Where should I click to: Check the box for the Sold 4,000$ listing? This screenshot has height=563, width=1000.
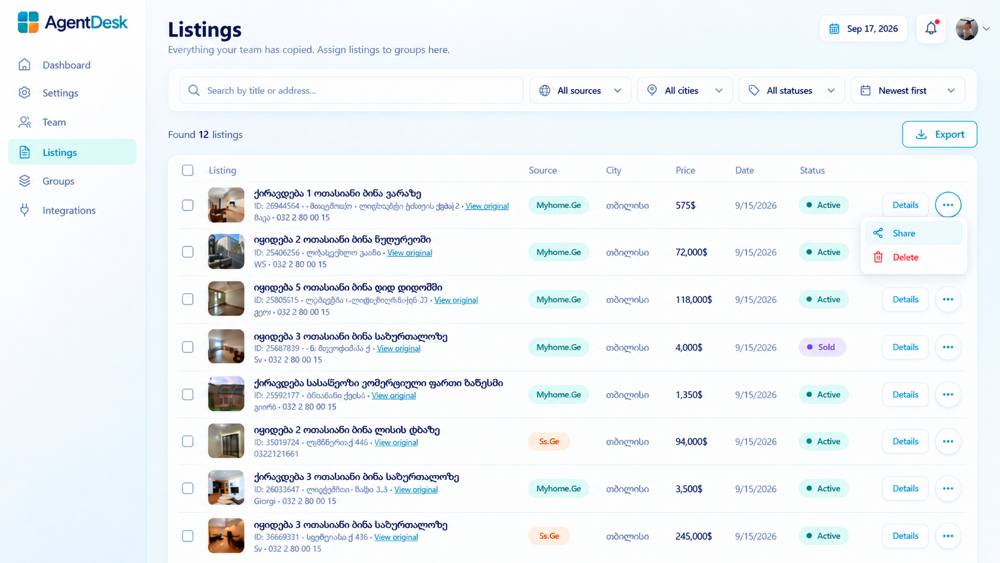coord(188,347)
